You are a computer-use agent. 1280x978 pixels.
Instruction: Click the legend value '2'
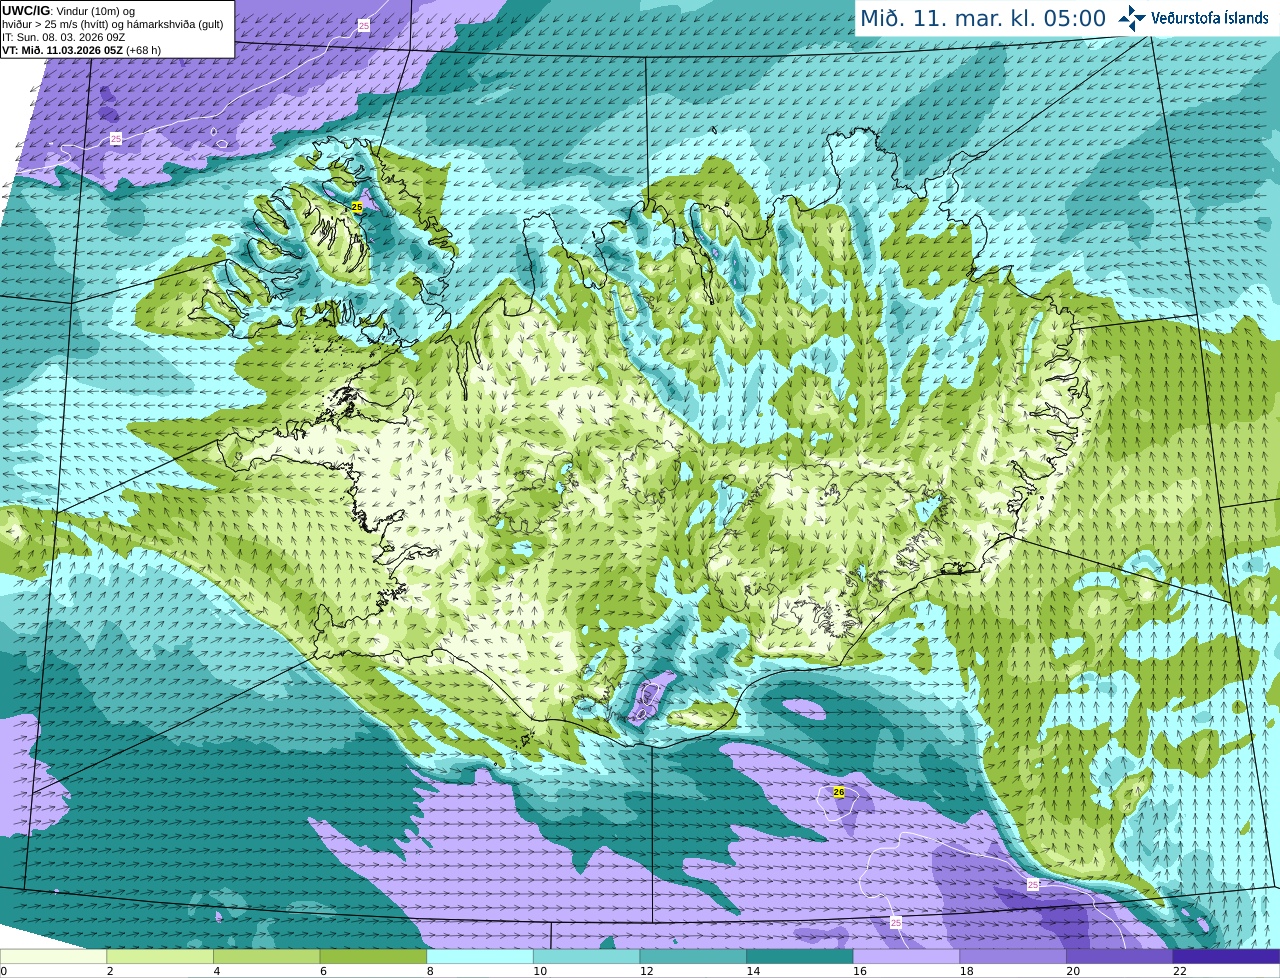109,971
